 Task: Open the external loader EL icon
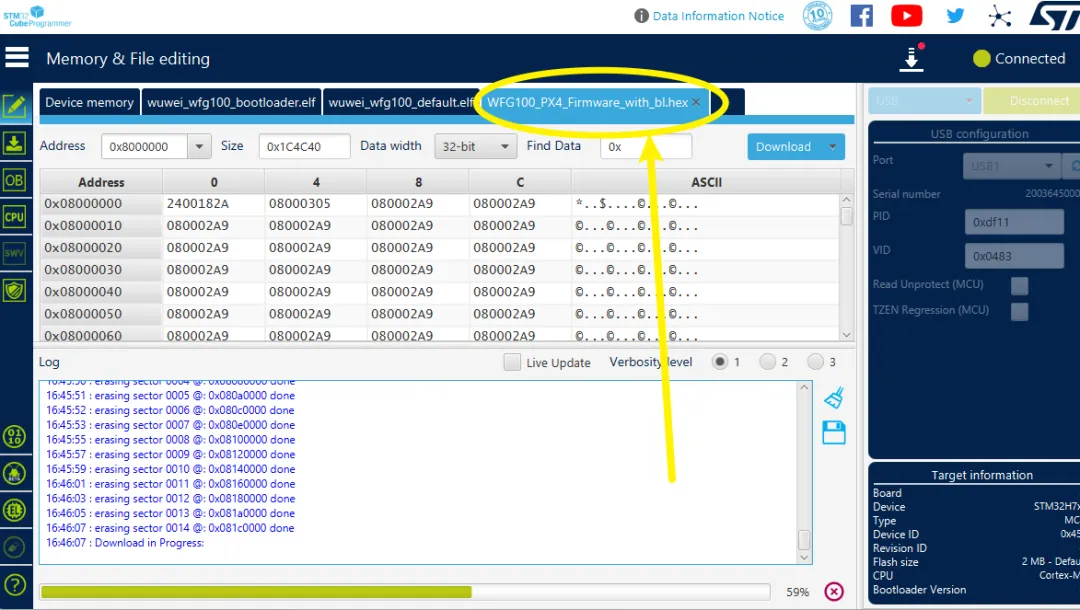click(14, 510)
